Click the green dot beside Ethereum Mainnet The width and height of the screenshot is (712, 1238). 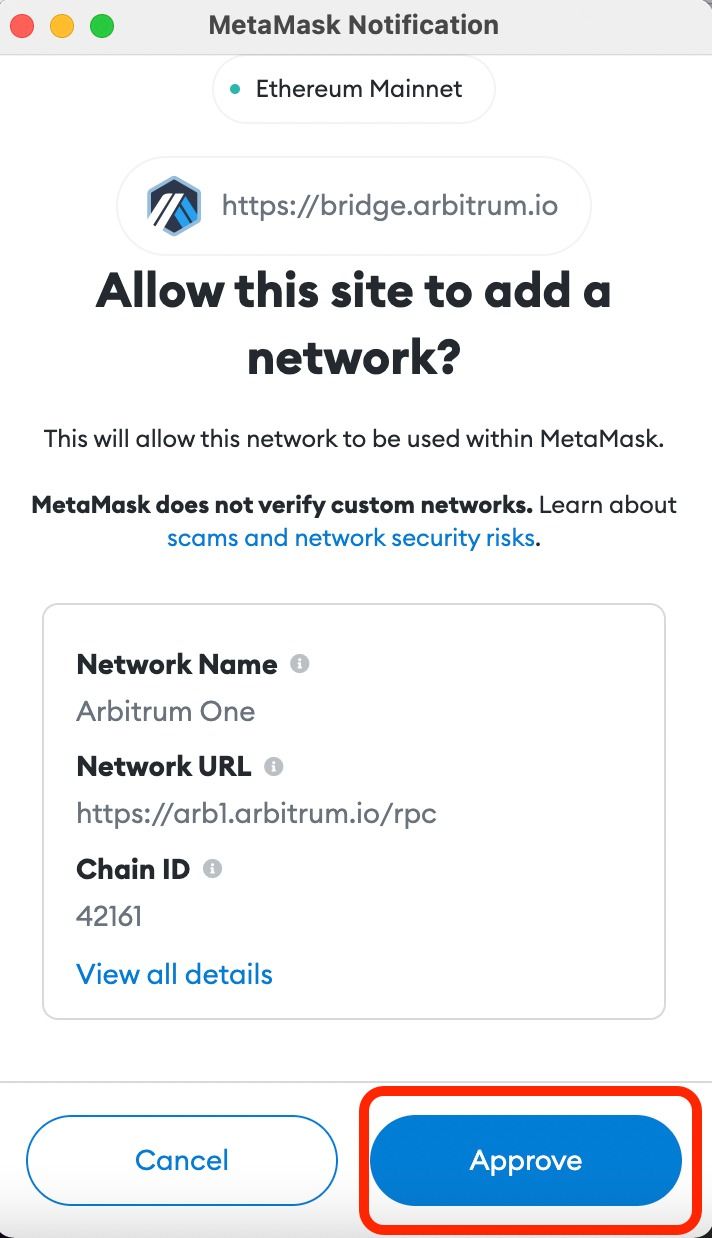235,89
